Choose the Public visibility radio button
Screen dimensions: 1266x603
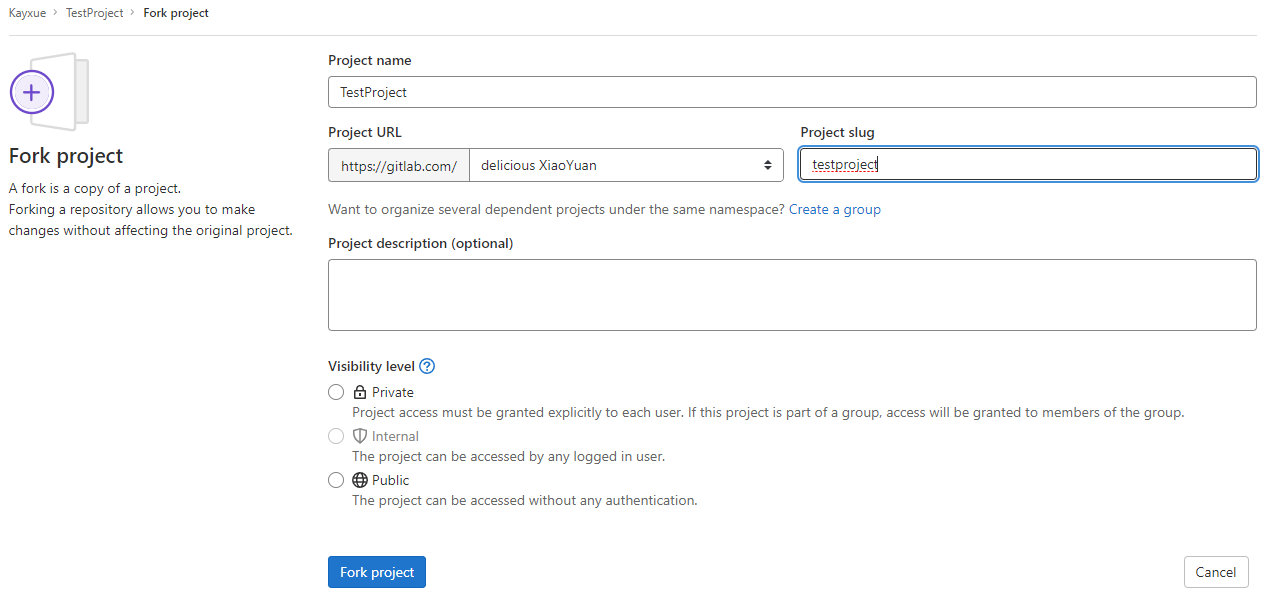tap(336, 480)
